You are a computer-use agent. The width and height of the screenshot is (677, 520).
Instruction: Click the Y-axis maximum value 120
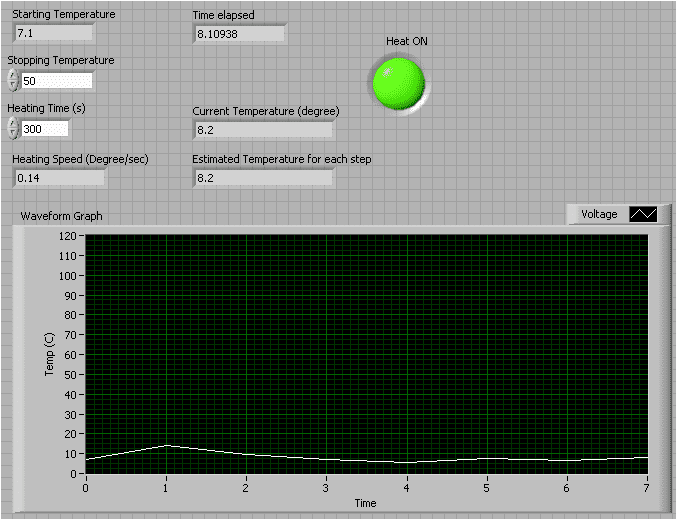(67, 236)
